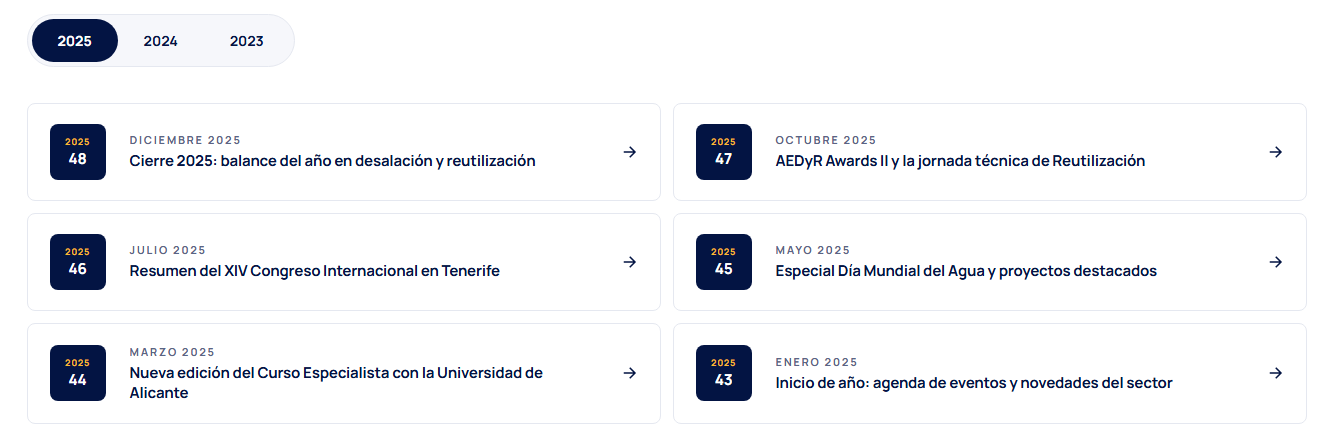
Task: Switch to the 2024 year tab
Action: tap(161, 41)
